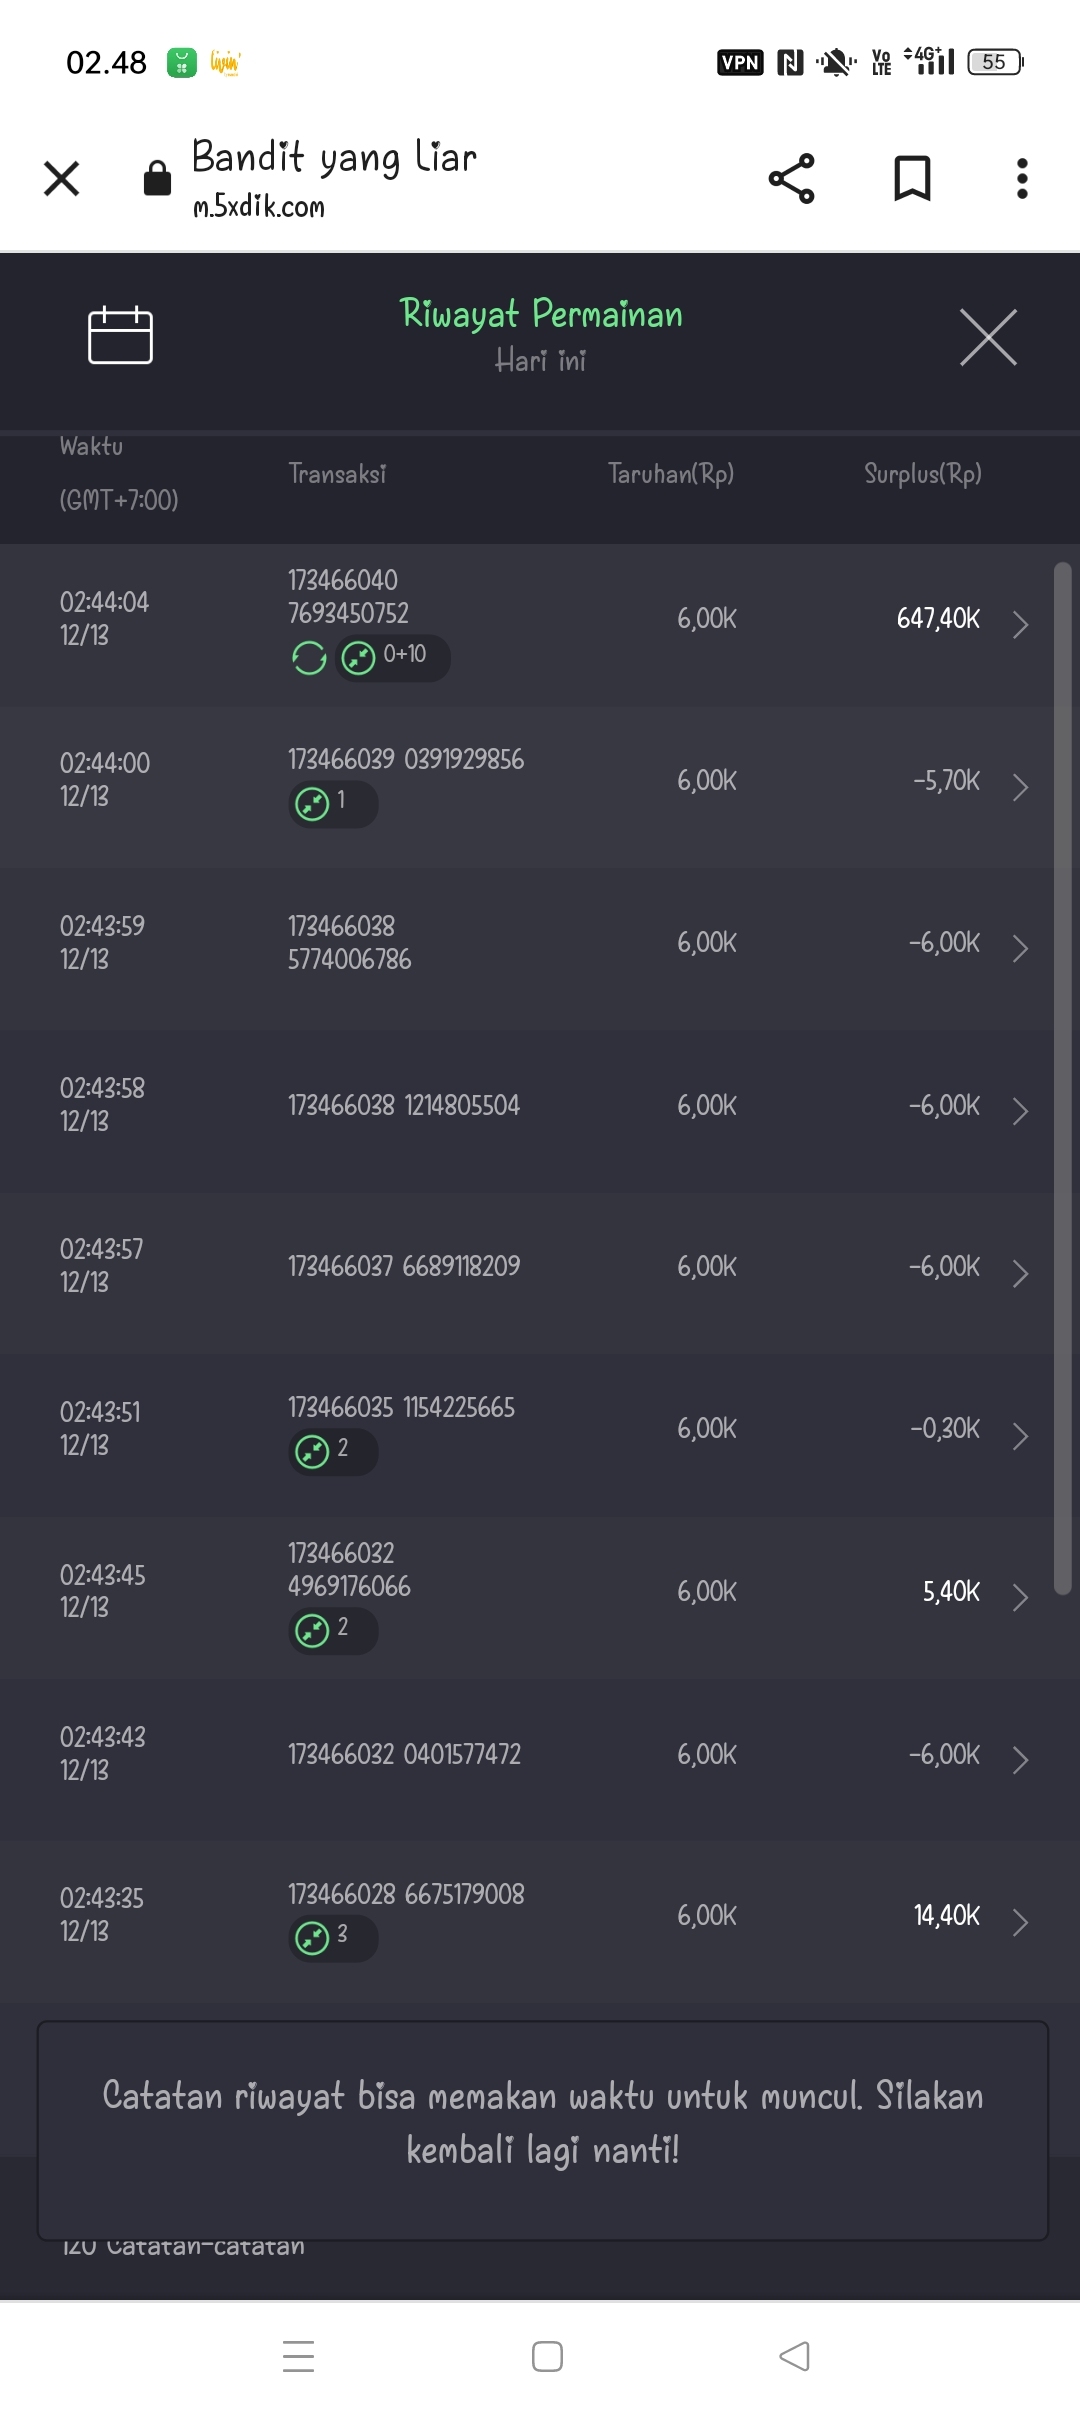Screen dimensions: 1080x2412
Task: Close the browser tab with X icon
Action: [62, 179]
